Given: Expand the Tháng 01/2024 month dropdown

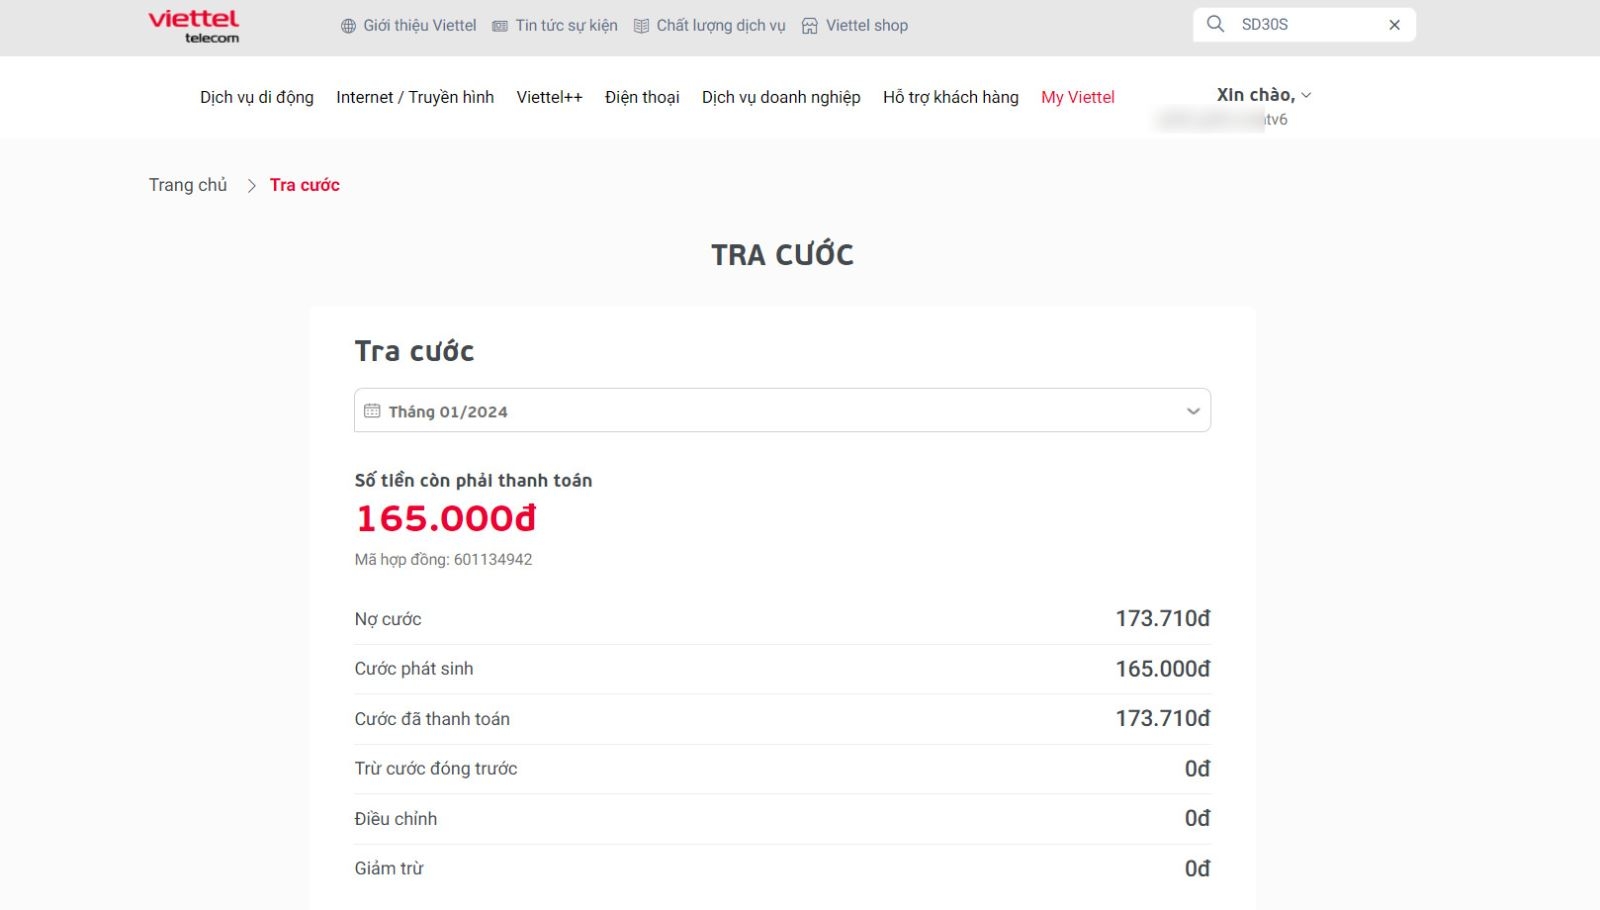Looking at the screenshot, I should tap(1192, 411).
